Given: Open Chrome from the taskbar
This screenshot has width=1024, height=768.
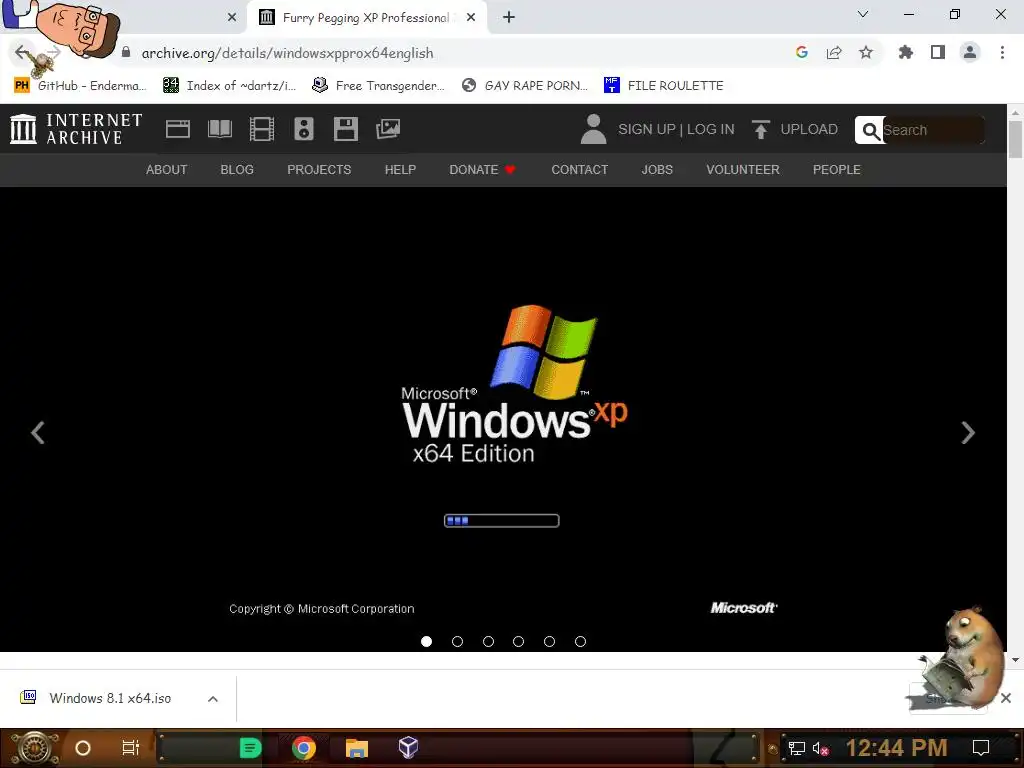Looking at the screenshot, I should [304, 748].
